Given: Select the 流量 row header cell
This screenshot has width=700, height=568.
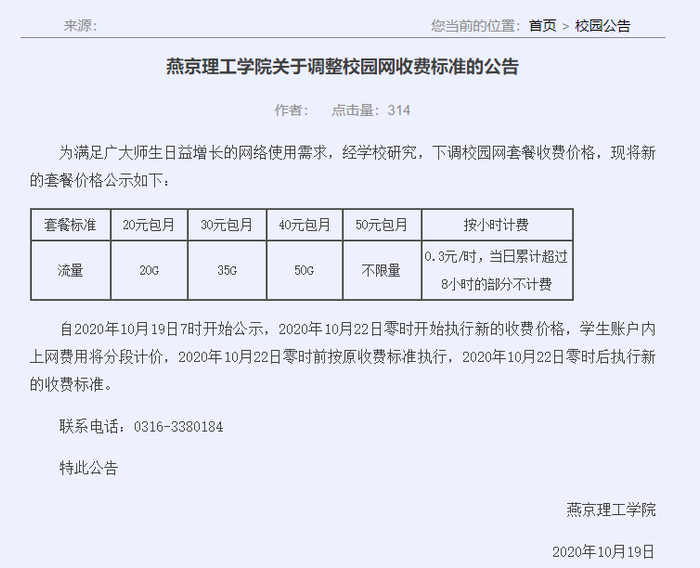Looking at the screenshot, I should point(71,271).
